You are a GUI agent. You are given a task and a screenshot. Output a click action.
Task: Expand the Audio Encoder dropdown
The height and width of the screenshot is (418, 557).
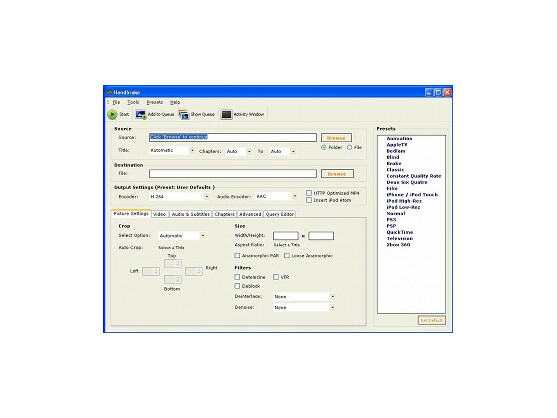(x=276, y=196)
